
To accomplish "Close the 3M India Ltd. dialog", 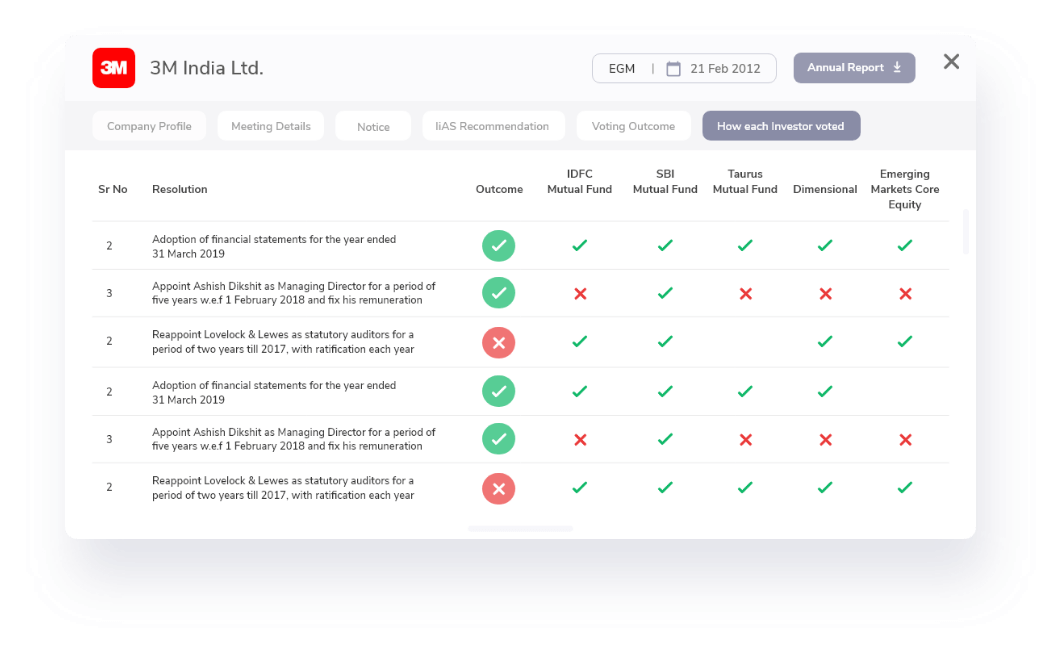I will click(951, 62).
